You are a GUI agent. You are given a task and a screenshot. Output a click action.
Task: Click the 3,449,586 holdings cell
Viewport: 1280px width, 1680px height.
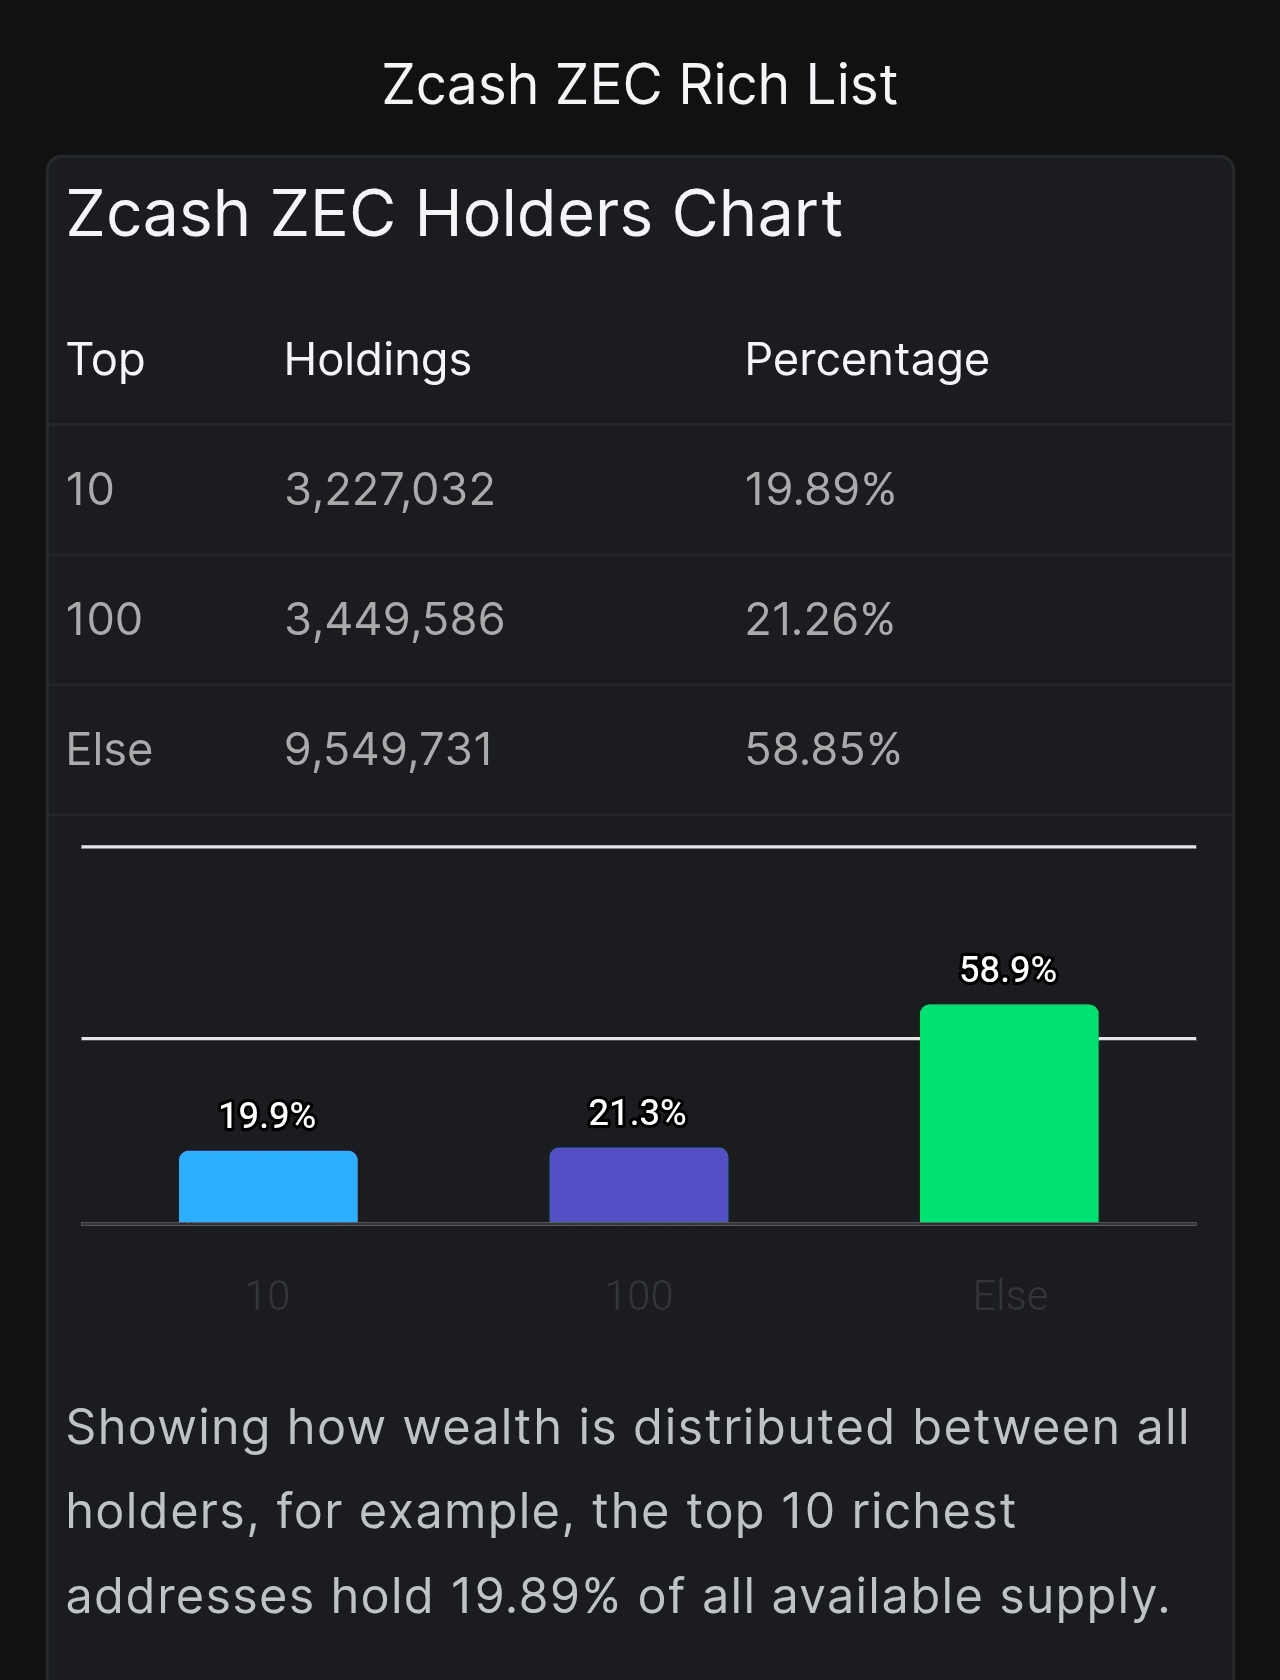coord(395,620)
